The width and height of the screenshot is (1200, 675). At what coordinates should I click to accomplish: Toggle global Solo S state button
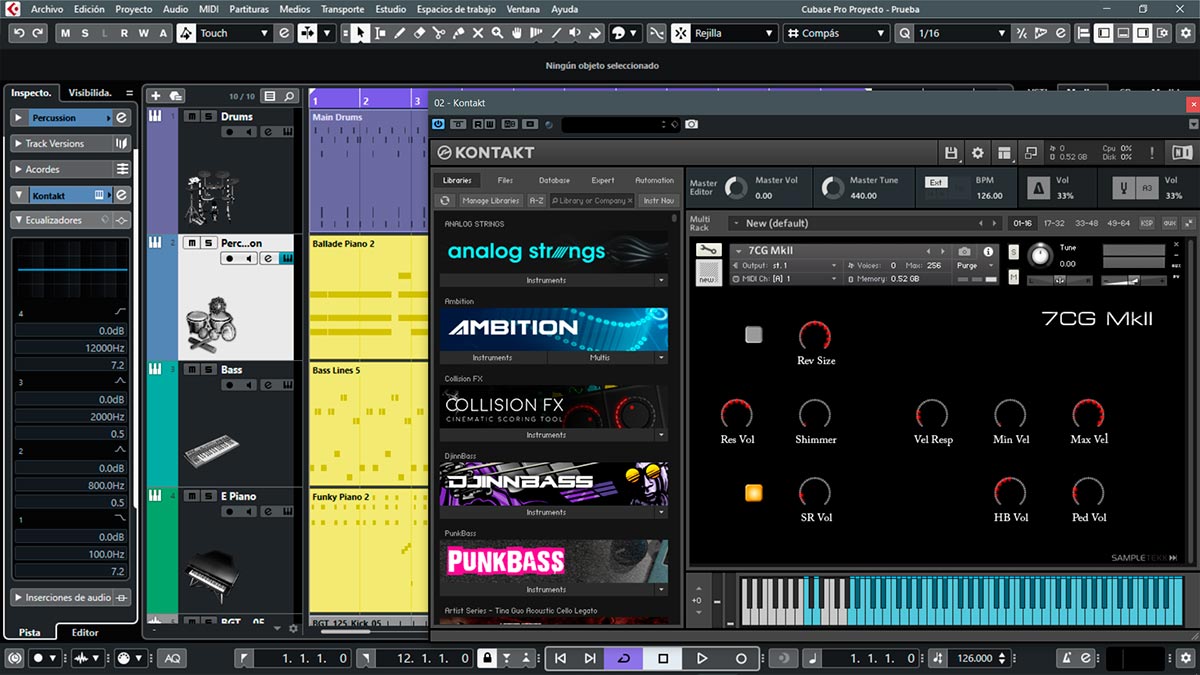pyautogui.click(x=87, y=33)
